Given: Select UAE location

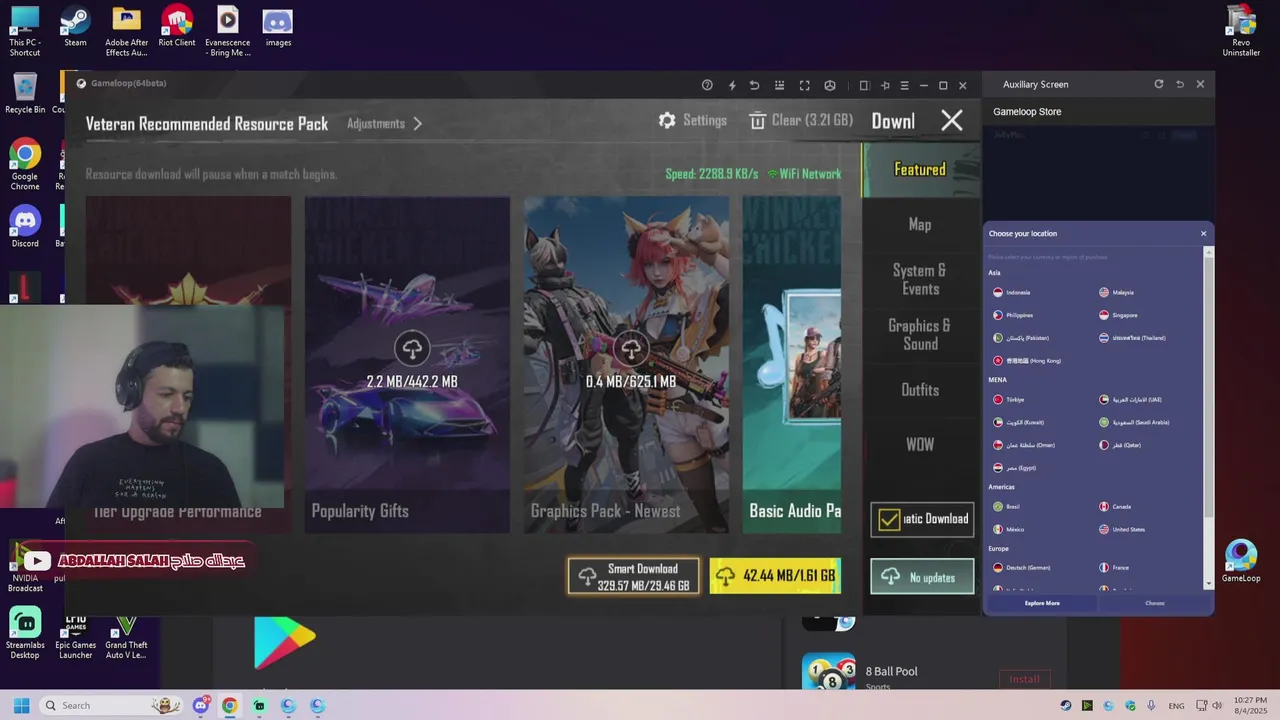Looking at the screenshot, I should point(1130,400).
